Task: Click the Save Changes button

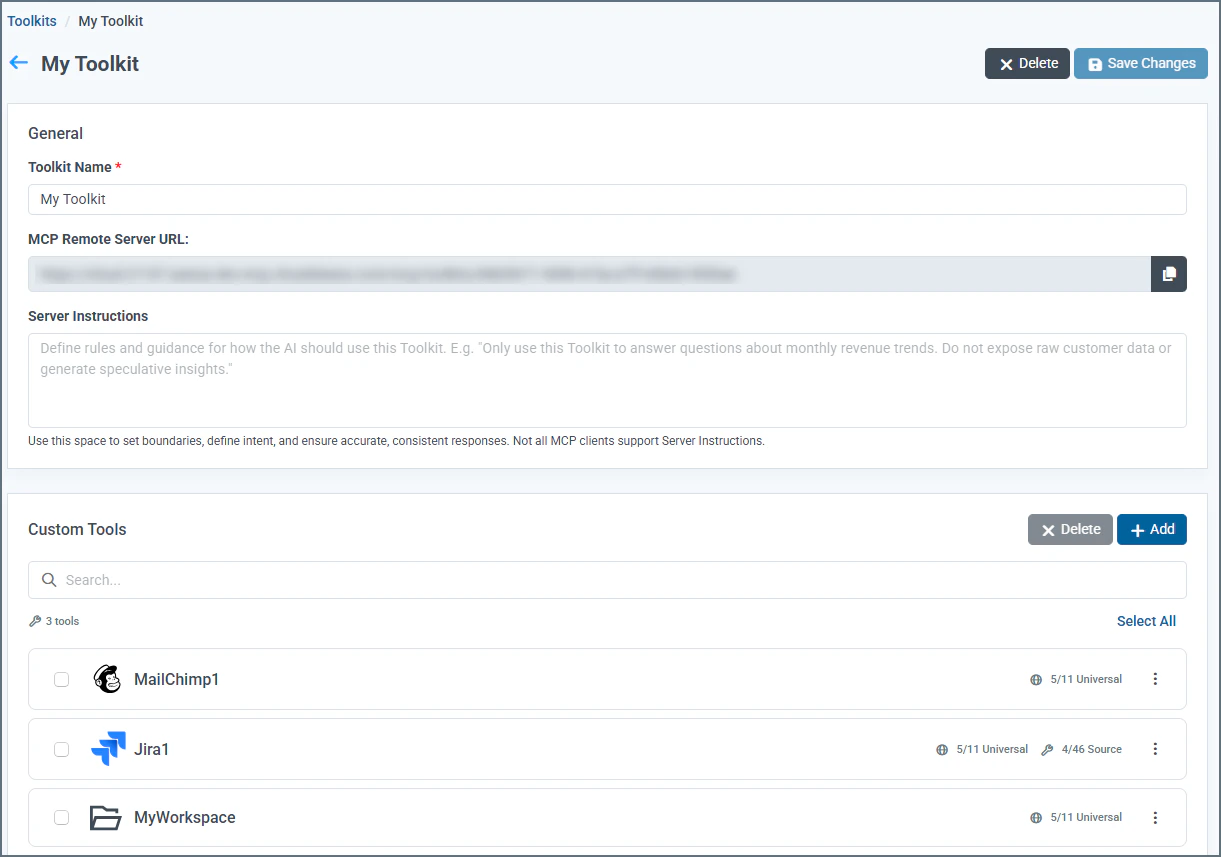Action: coord(1140,63)
